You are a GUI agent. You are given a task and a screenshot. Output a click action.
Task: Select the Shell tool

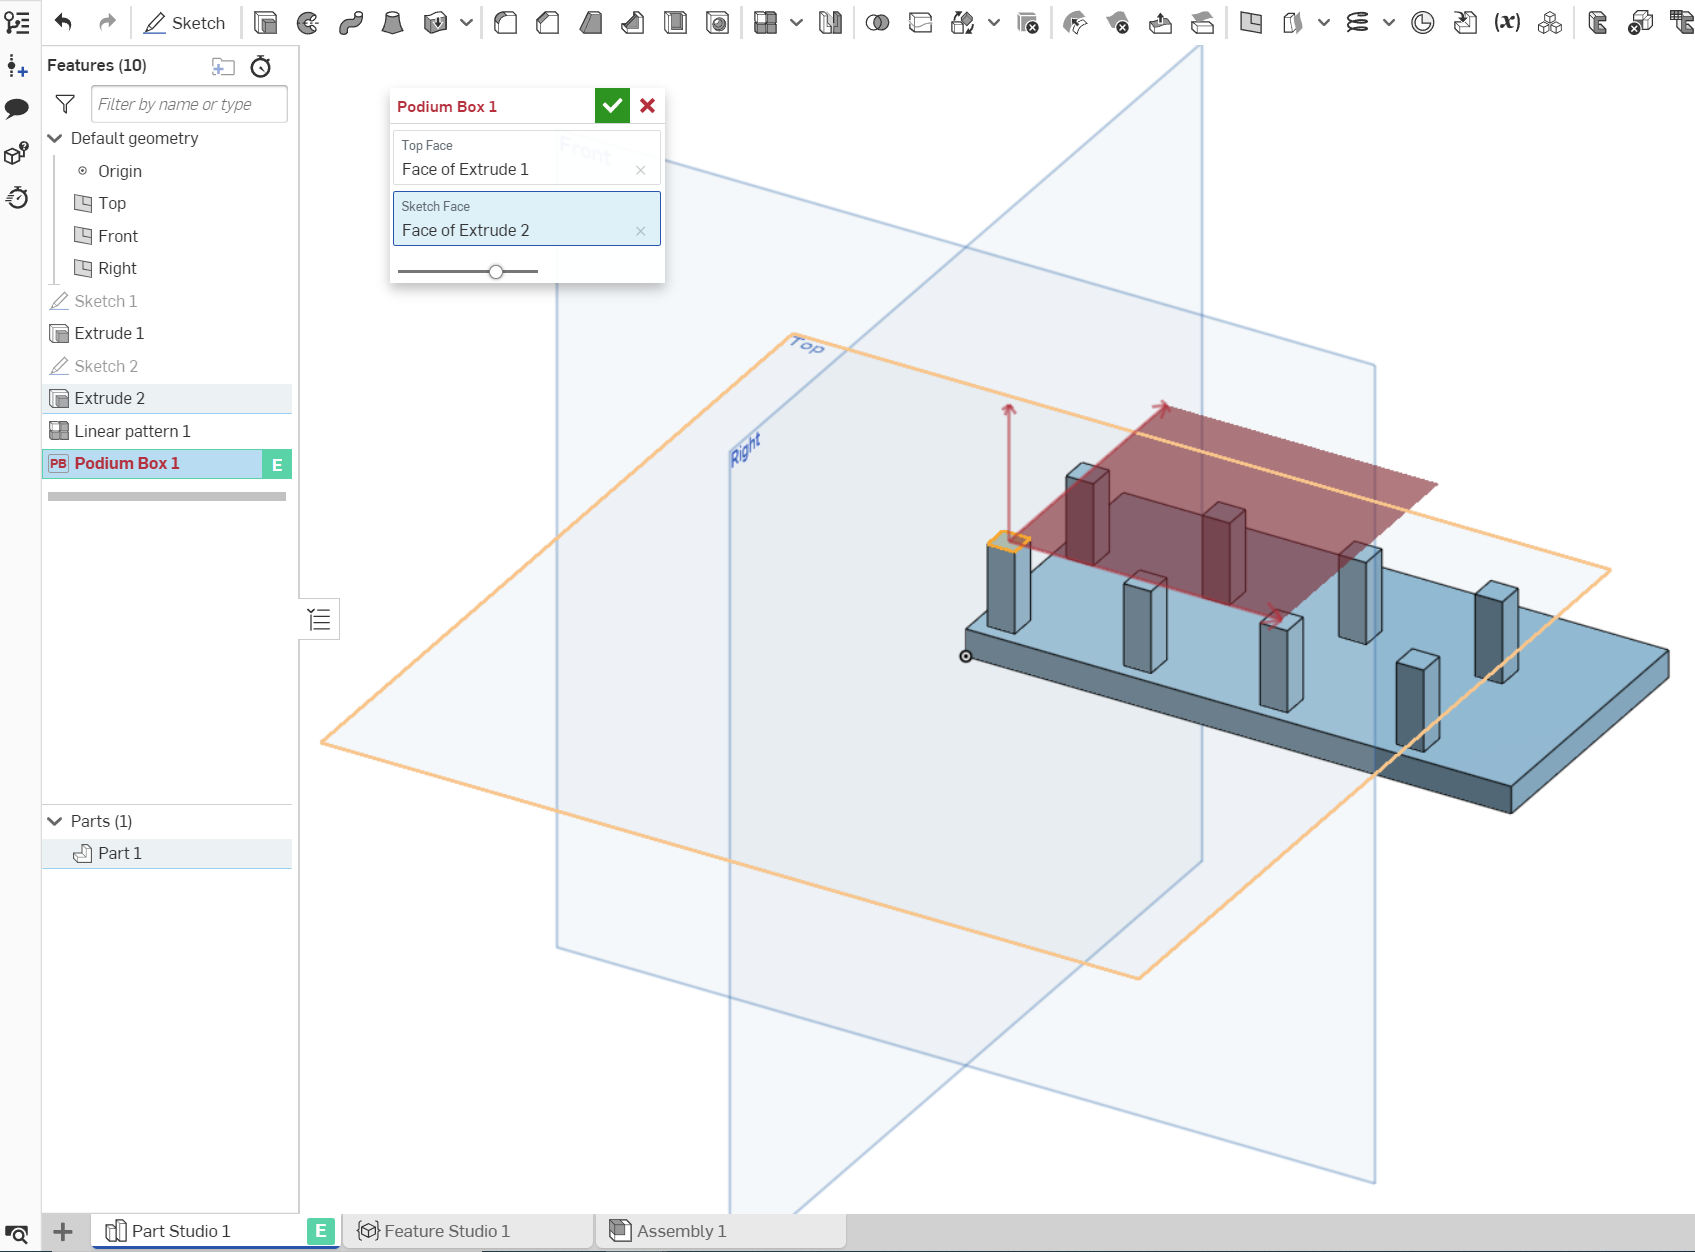pyautogui.click(x=676, y=22)
